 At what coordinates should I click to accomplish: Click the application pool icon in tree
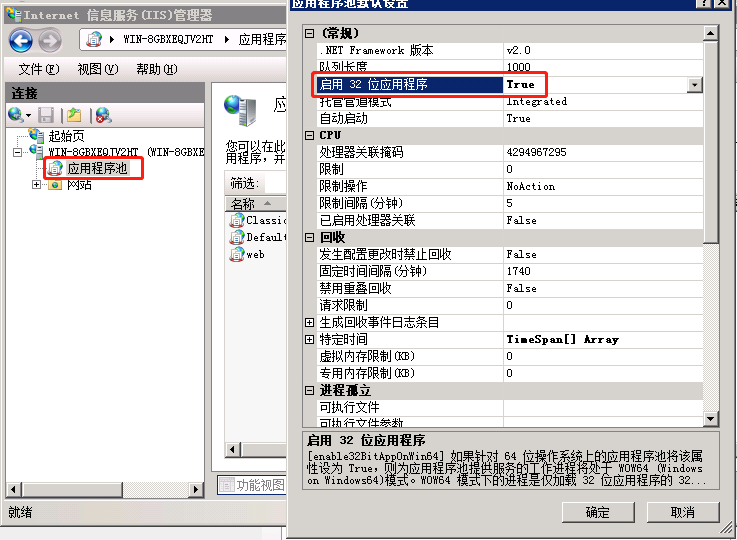[x=55, y=168]
